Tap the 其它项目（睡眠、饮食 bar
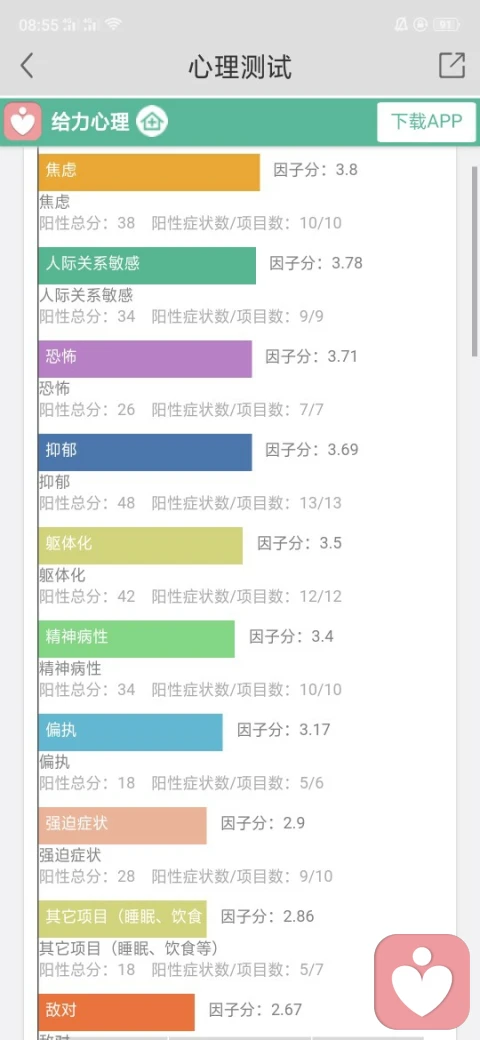Screen dimensions: 480x1040 123,919
